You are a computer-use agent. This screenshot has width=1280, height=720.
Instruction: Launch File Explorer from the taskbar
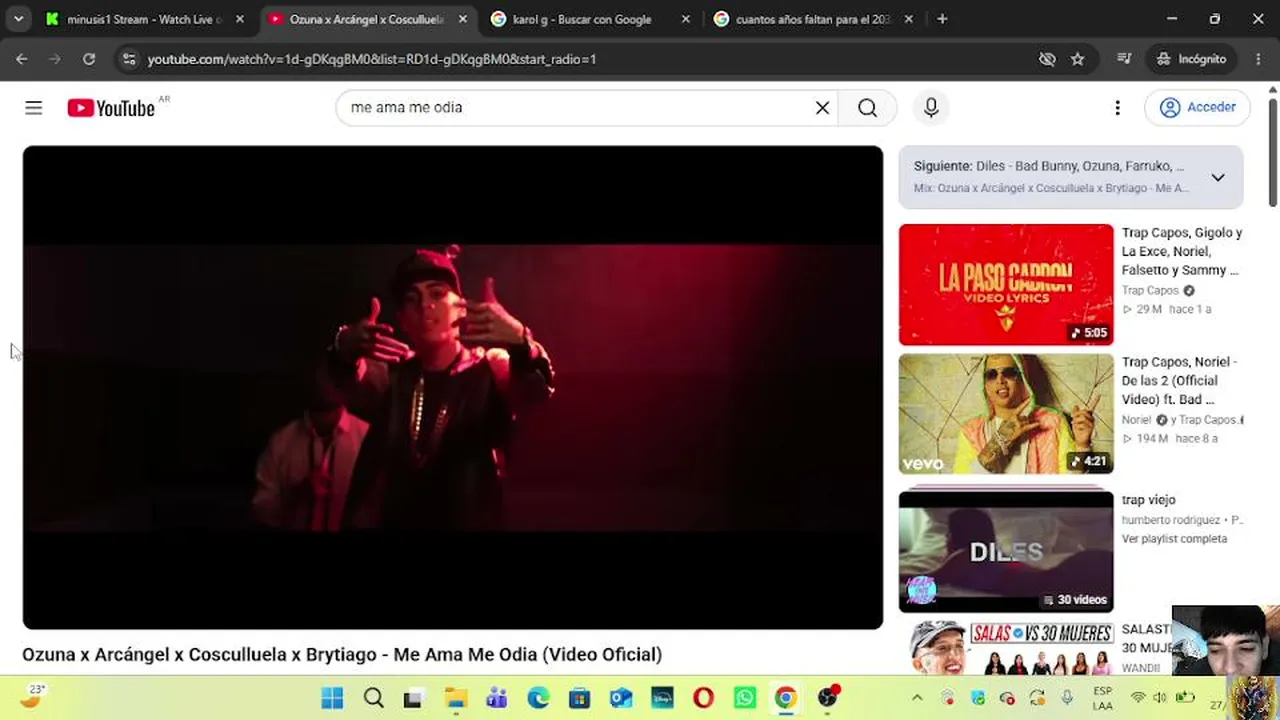point(455,698)
